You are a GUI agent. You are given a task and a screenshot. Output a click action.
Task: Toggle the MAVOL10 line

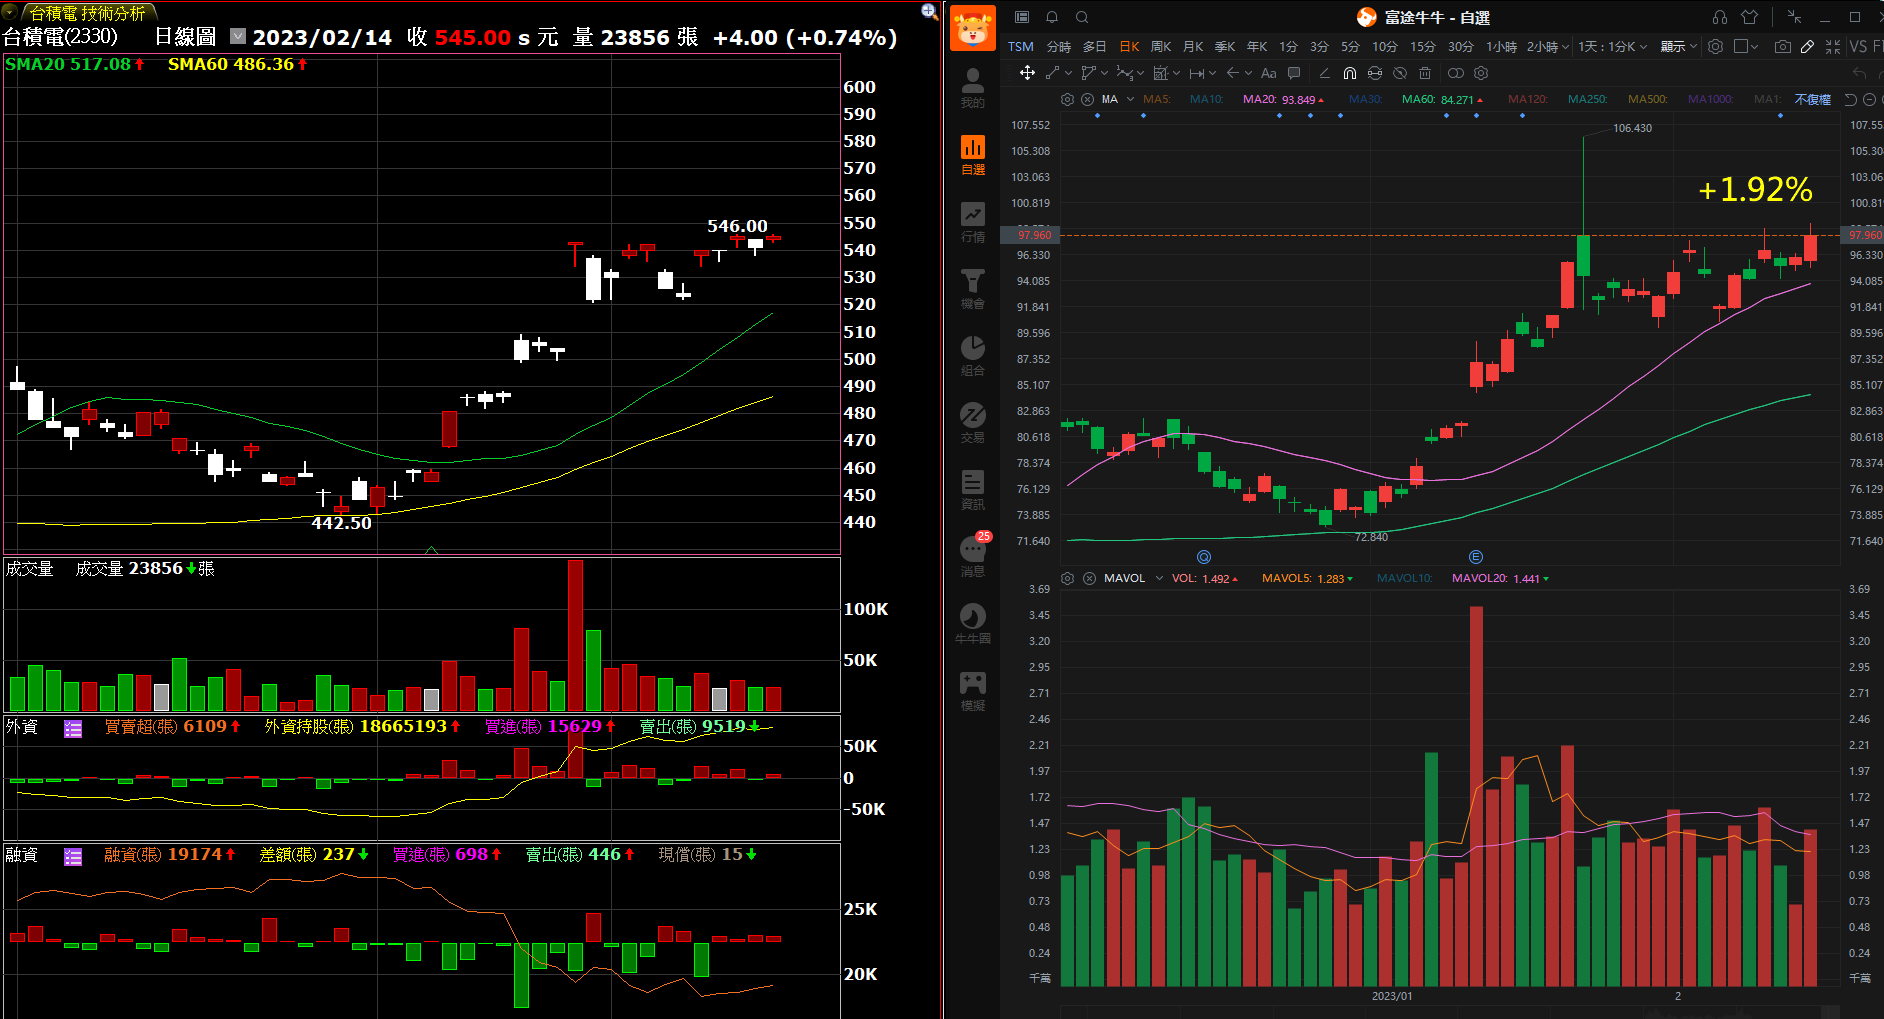click(x=1404, y=578)
